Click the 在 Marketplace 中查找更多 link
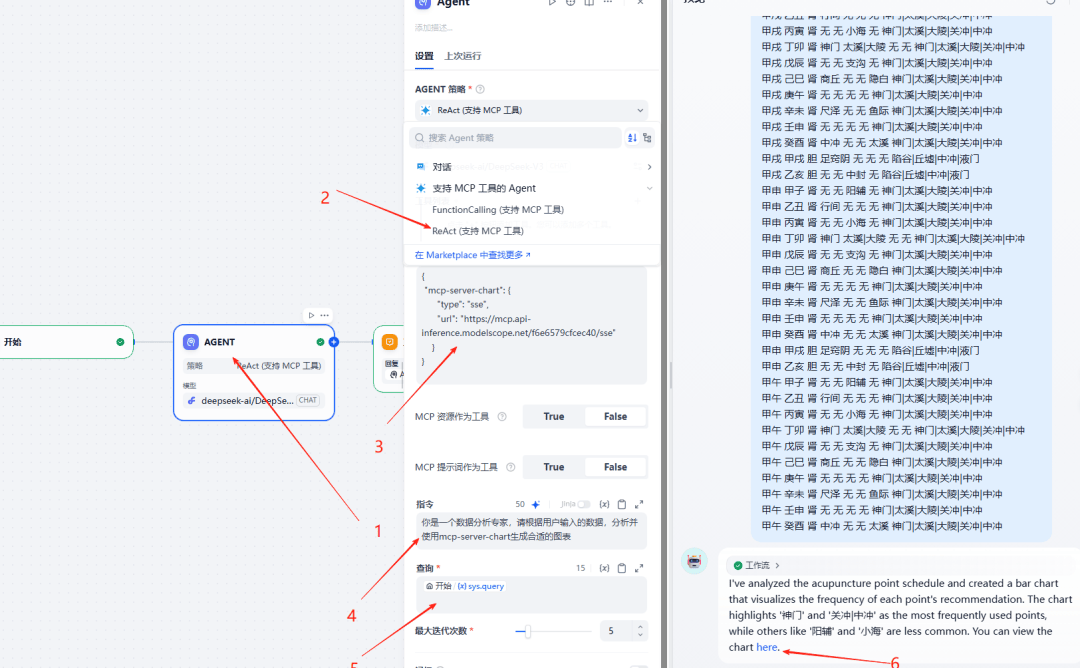 click(472, 255)
